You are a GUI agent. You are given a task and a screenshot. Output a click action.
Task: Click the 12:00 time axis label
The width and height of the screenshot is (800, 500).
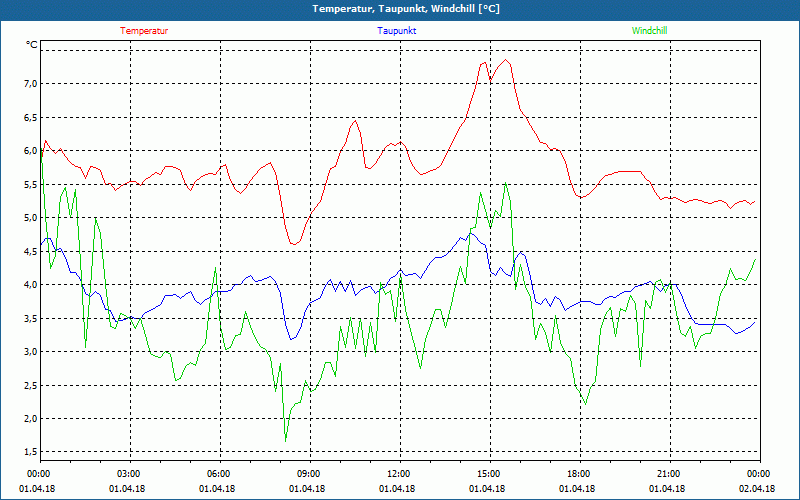coord(399,474)
